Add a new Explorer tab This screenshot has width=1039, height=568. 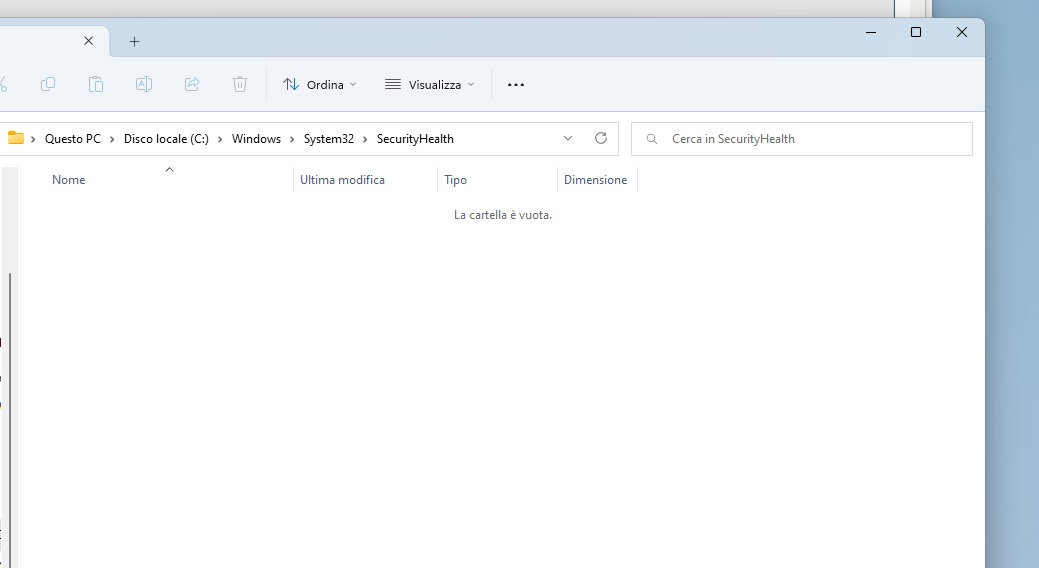coord(135,41)
